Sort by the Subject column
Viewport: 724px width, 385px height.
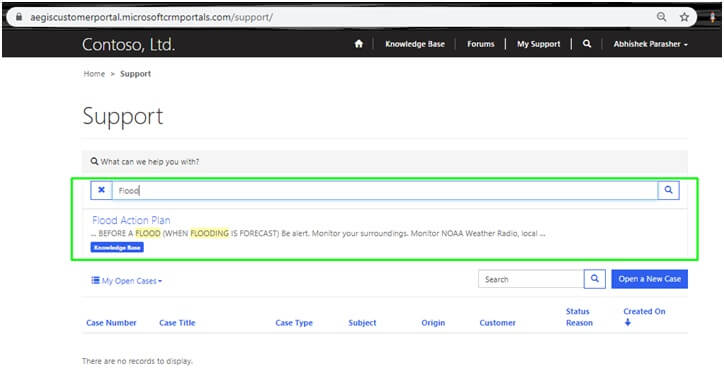coord(362,323)
